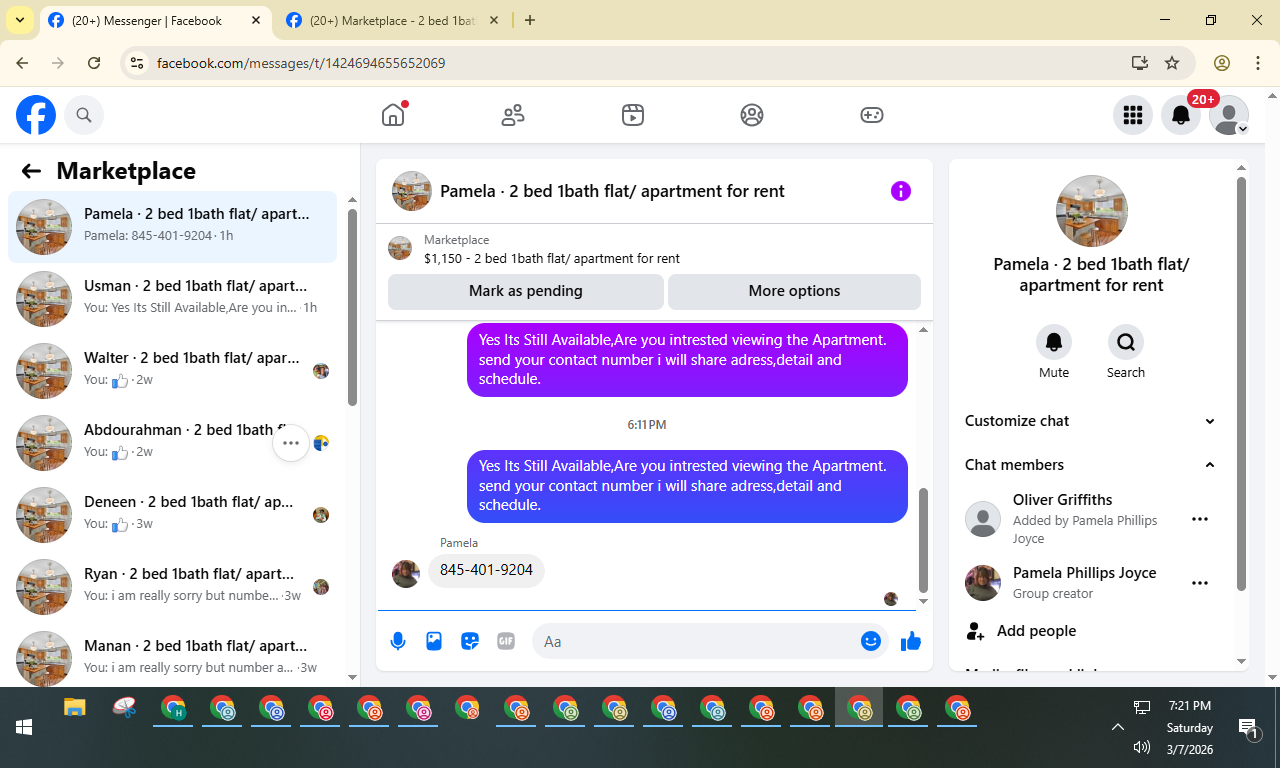Click the conversation list scrollbar
1280x768 pixels.
click(352, 306)
